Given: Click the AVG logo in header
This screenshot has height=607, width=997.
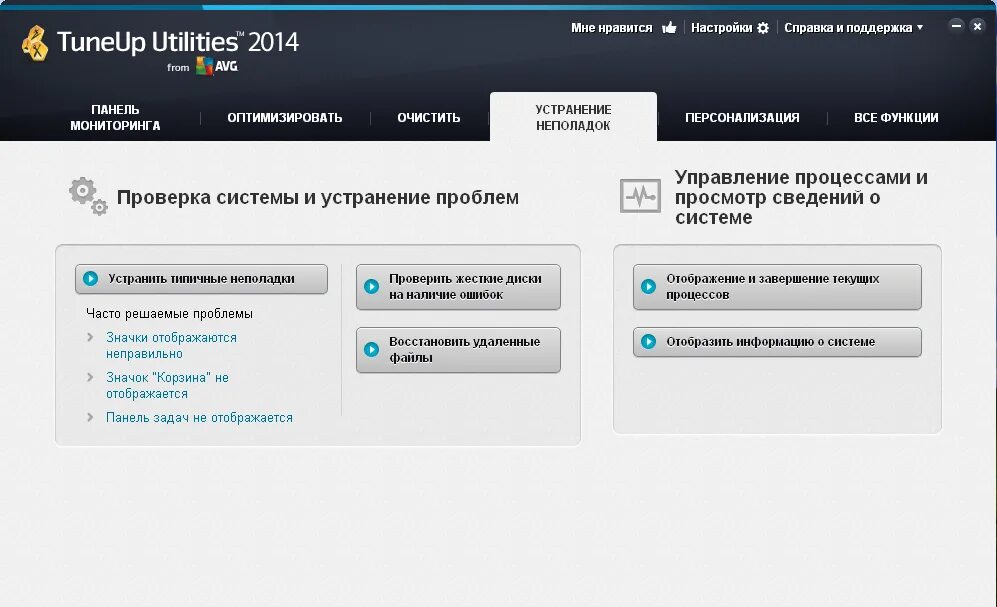Looking at the screenshot, I should tap(216, 66).
